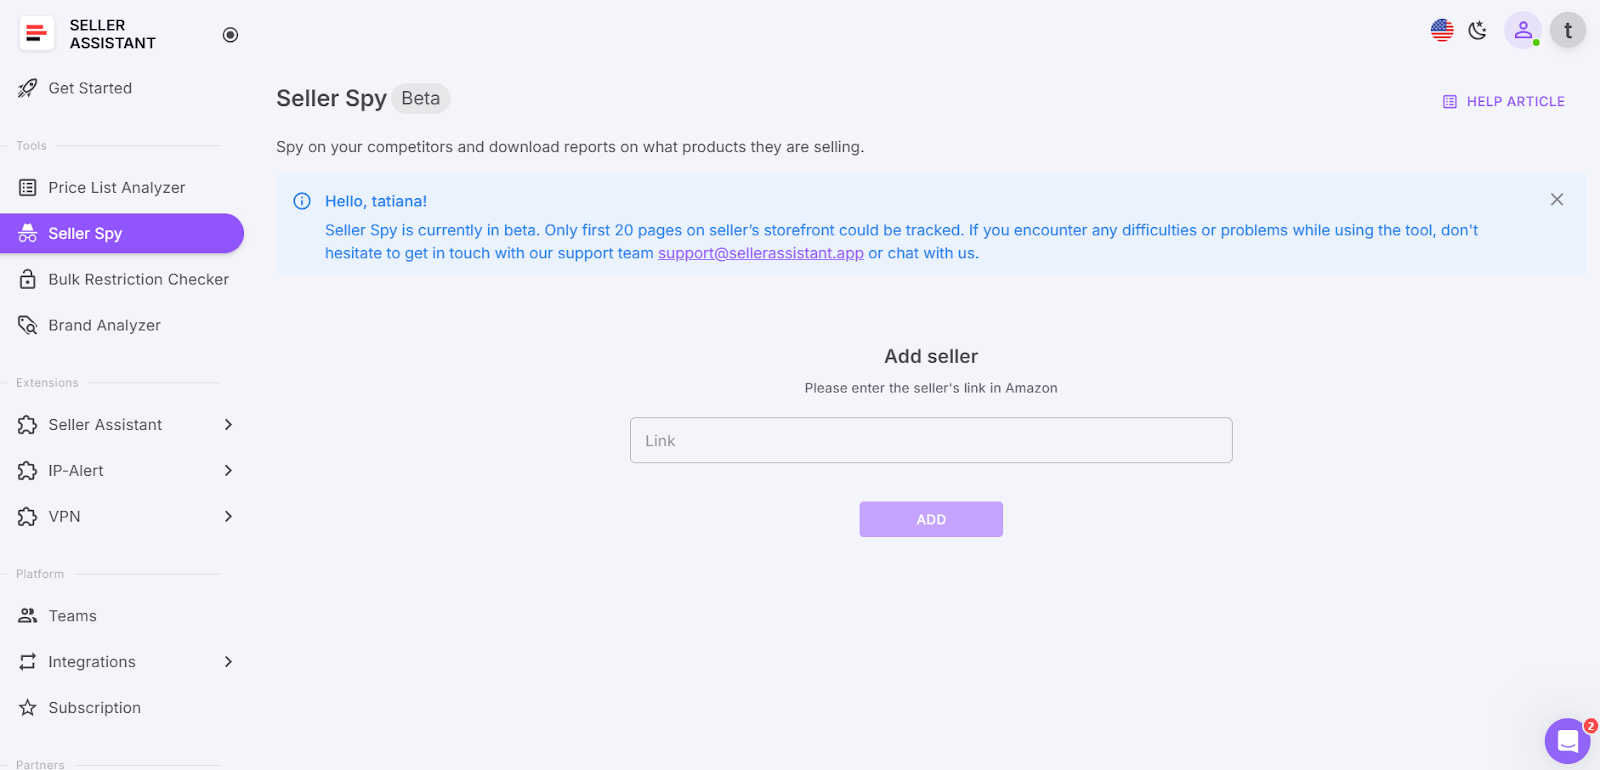
Task: Expand the VPN submenu chevron
Action: coord(228,517)
